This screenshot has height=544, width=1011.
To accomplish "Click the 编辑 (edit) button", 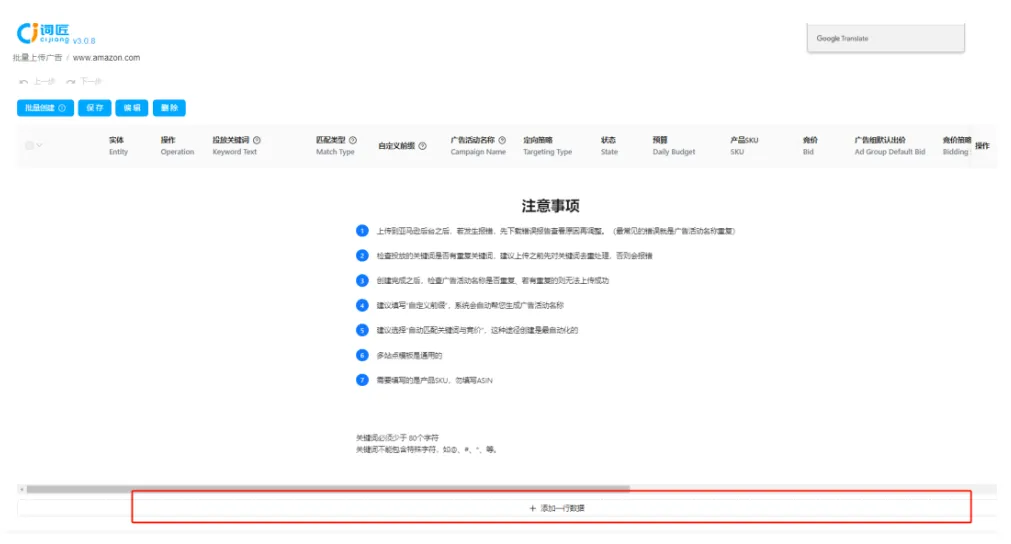I will click(x=132, y=108).
